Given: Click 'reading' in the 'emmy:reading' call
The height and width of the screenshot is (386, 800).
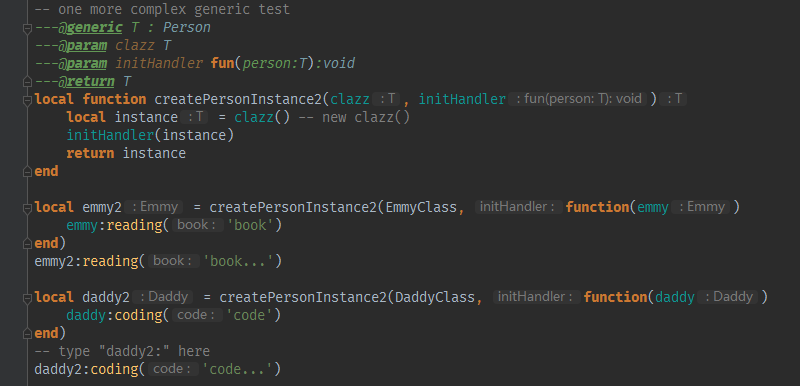Looking at the screenshot, I should click(x=134, y=225).
